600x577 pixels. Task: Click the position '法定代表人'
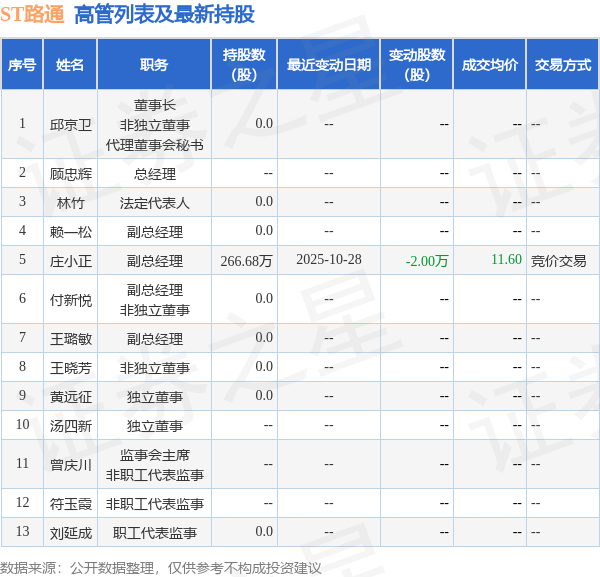pos(155,203)
